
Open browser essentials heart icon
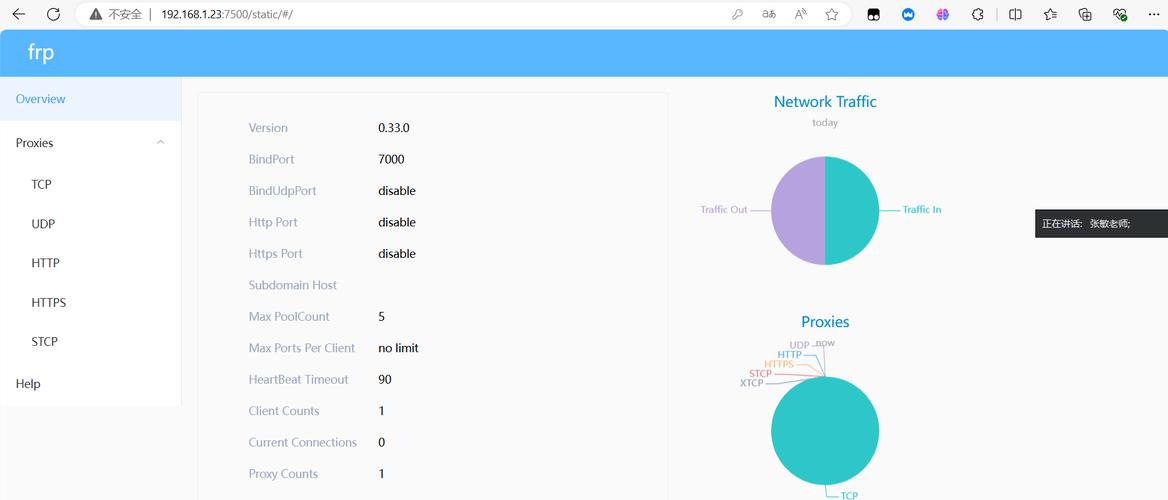(1120, 14)
